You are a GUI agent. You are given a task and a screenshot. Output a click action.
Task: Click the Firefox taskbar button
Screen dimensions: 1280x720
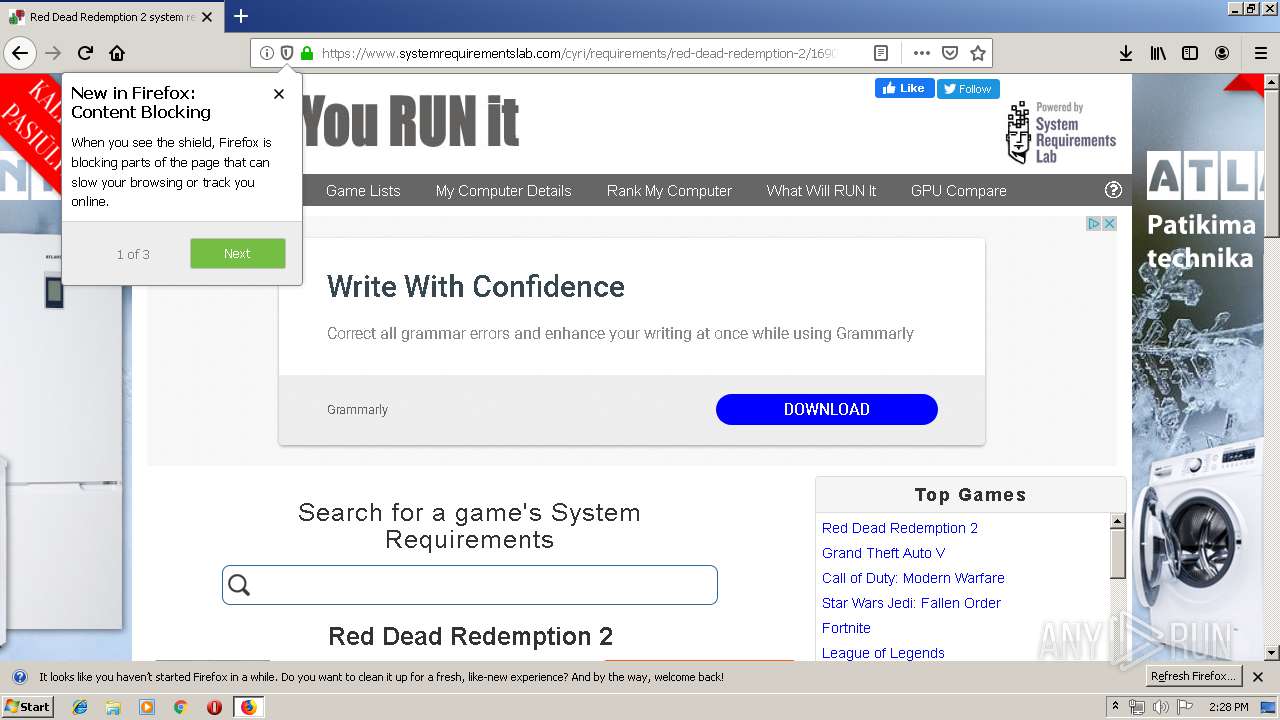[248, 707]
